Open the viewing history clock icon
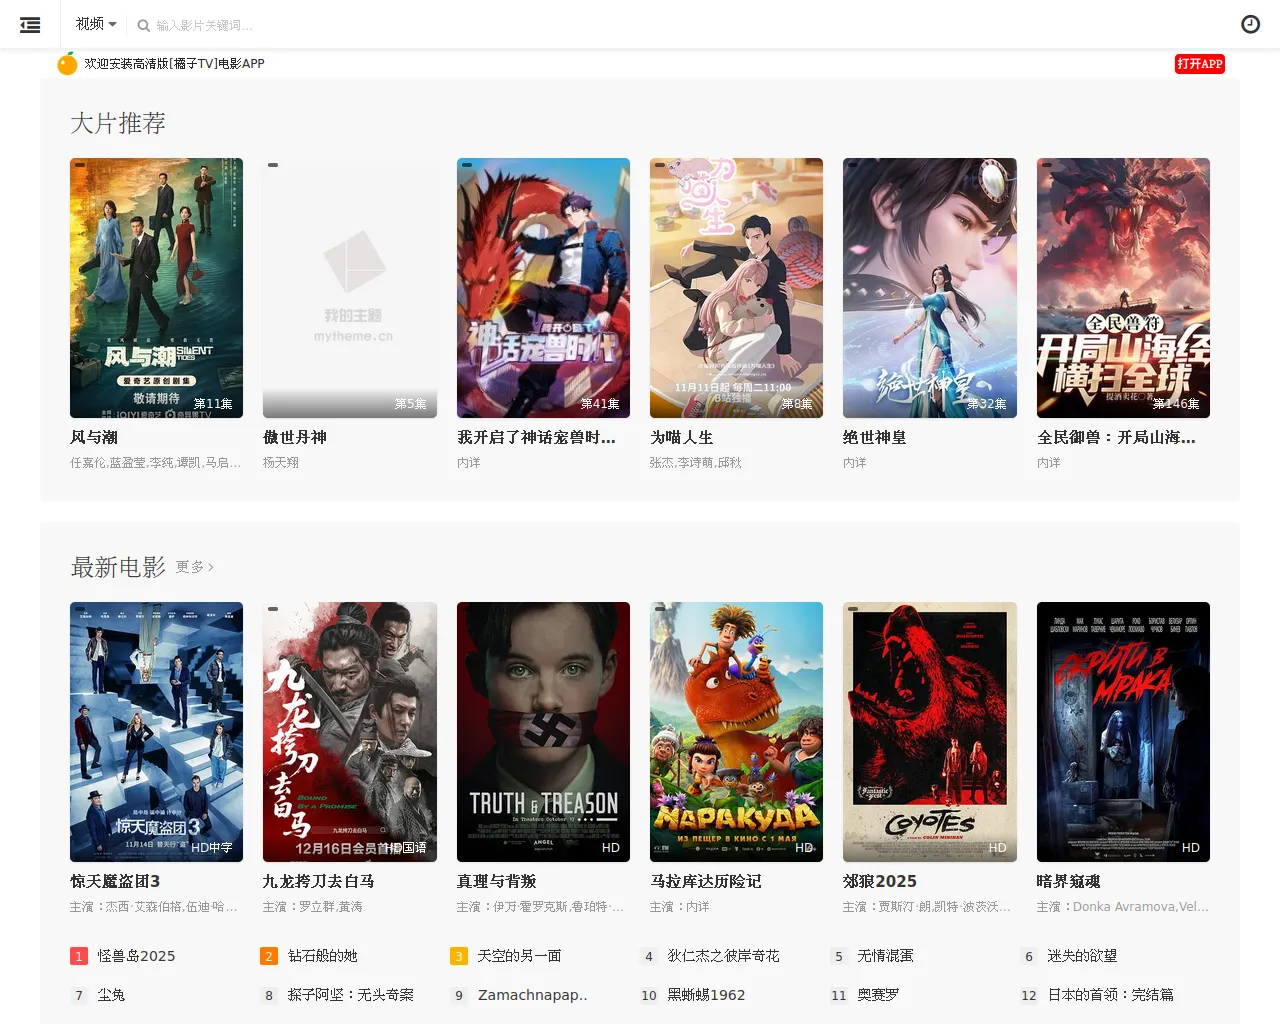Viewport: 1280px width, 1024px height. [1250, 25]
